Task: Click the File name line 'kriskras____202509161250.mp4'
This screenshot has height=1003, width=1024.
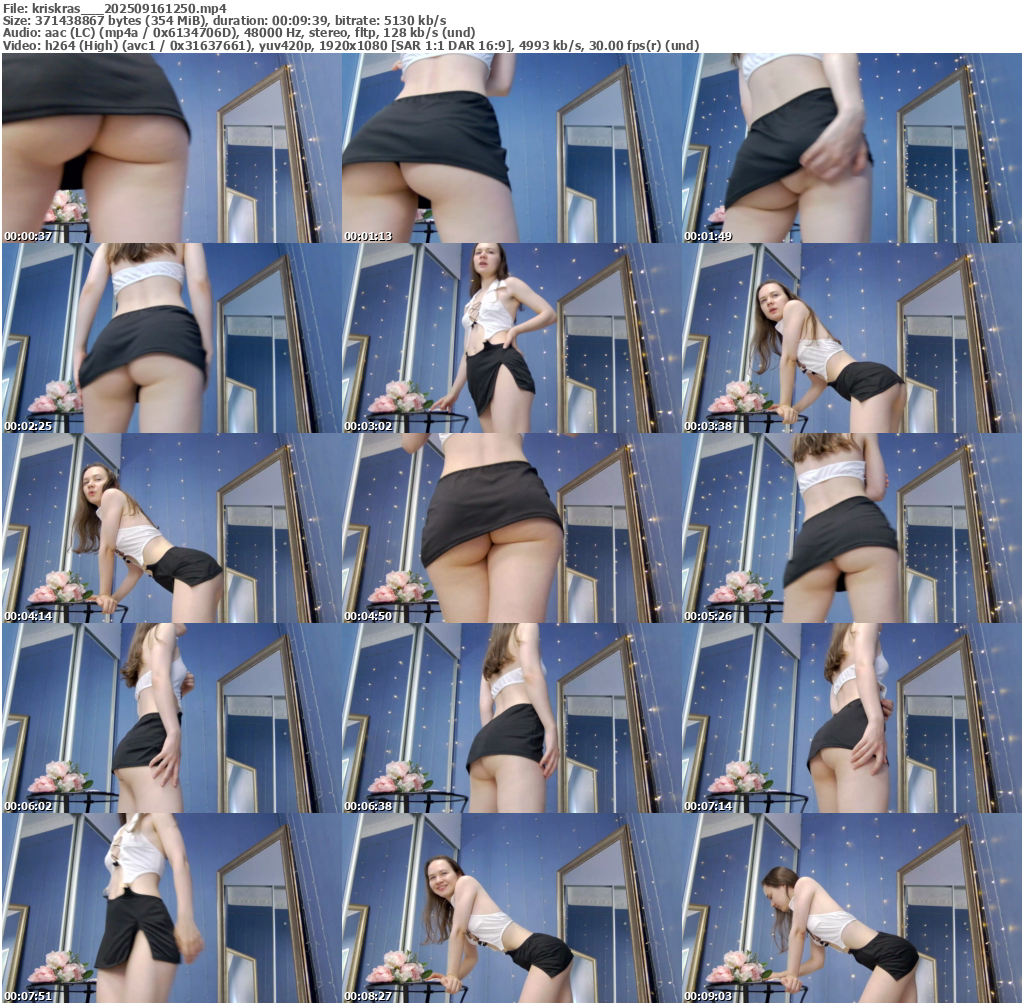Action: click(x=115, y=8)
